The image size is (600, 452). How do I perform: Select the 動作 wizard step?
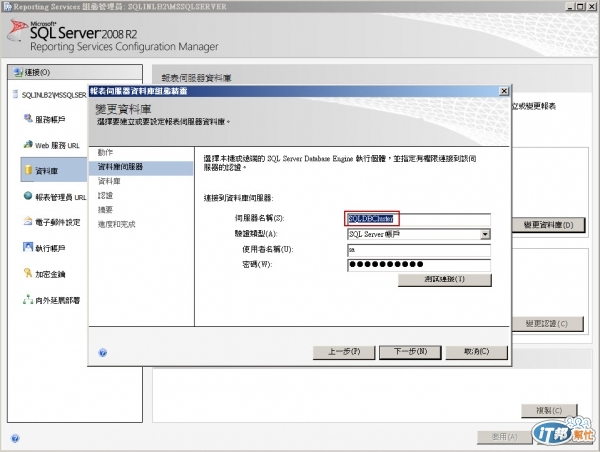[x=105, y=152]
